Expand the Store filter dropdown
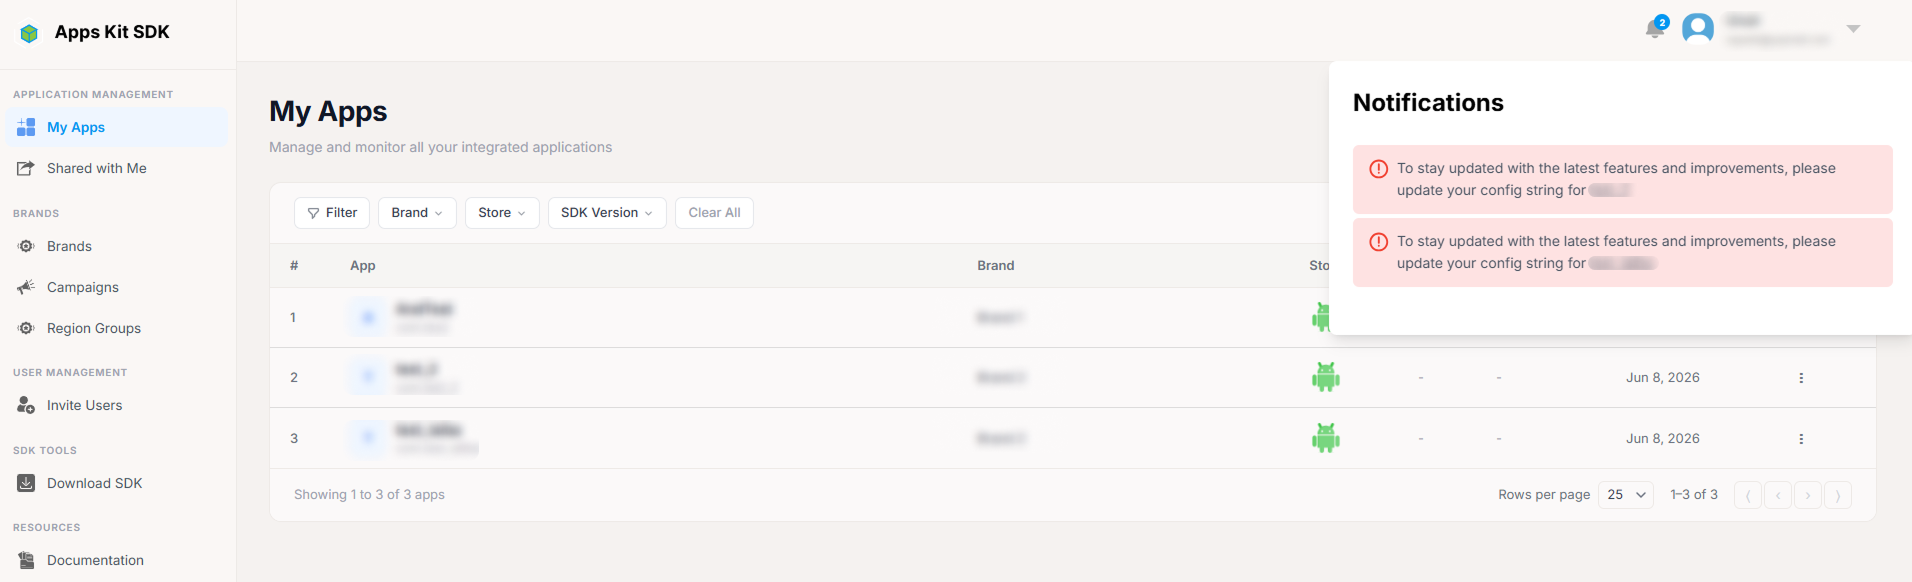This screenshot has height=582, width=1912. pos(502,213)
